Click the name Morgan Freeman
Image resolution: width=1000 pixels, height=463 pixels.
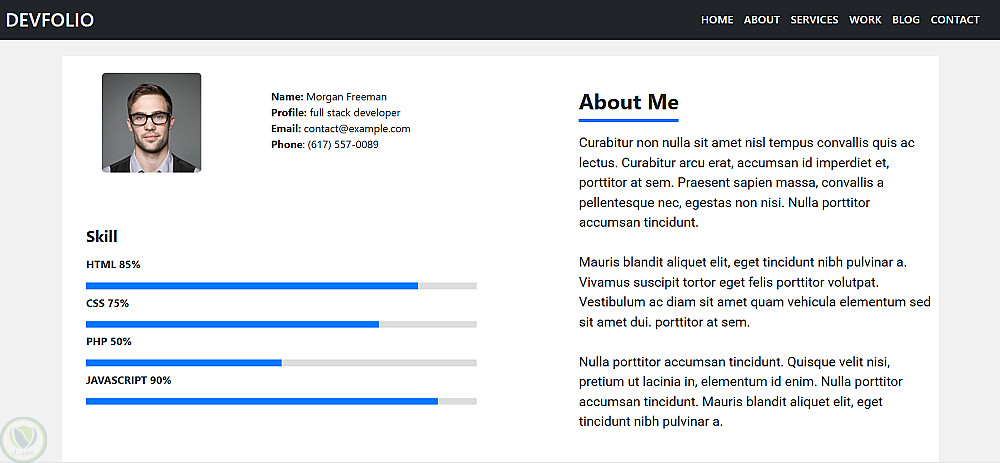click(x=346, y=97)
